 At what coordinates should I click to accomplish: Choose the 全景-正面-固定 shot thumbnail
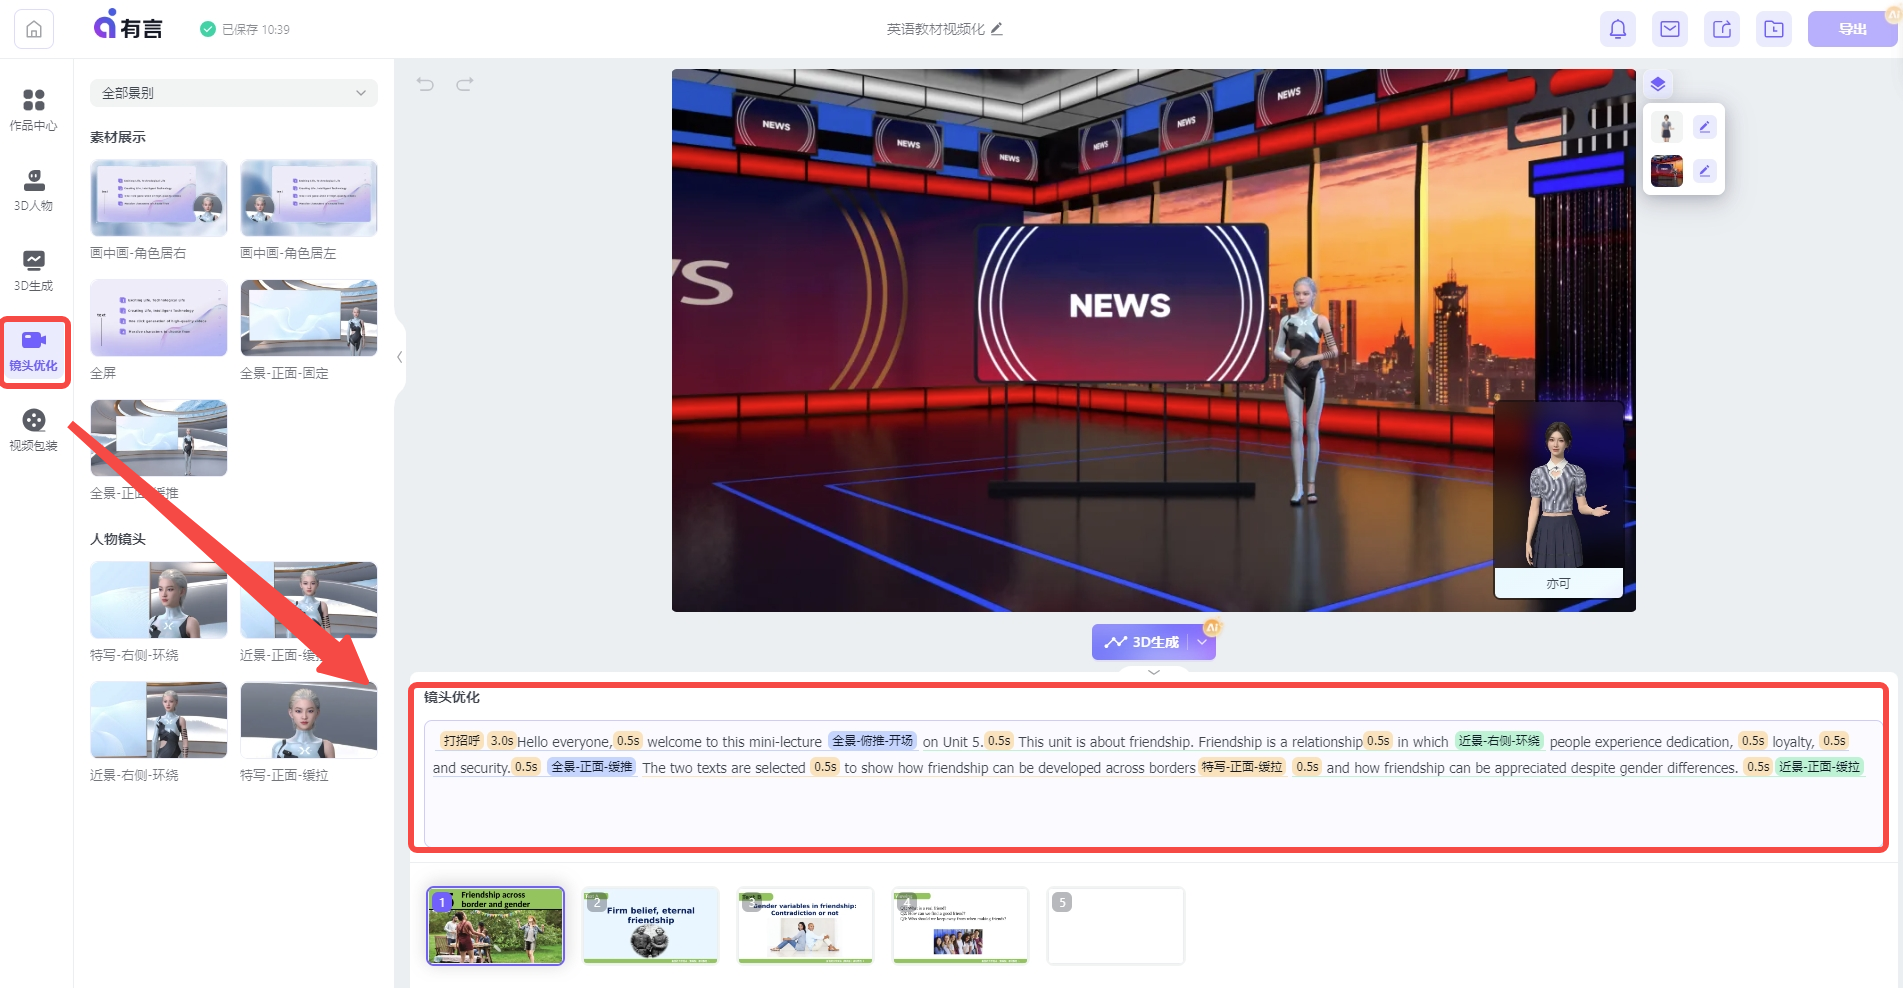tap(309, 318)
